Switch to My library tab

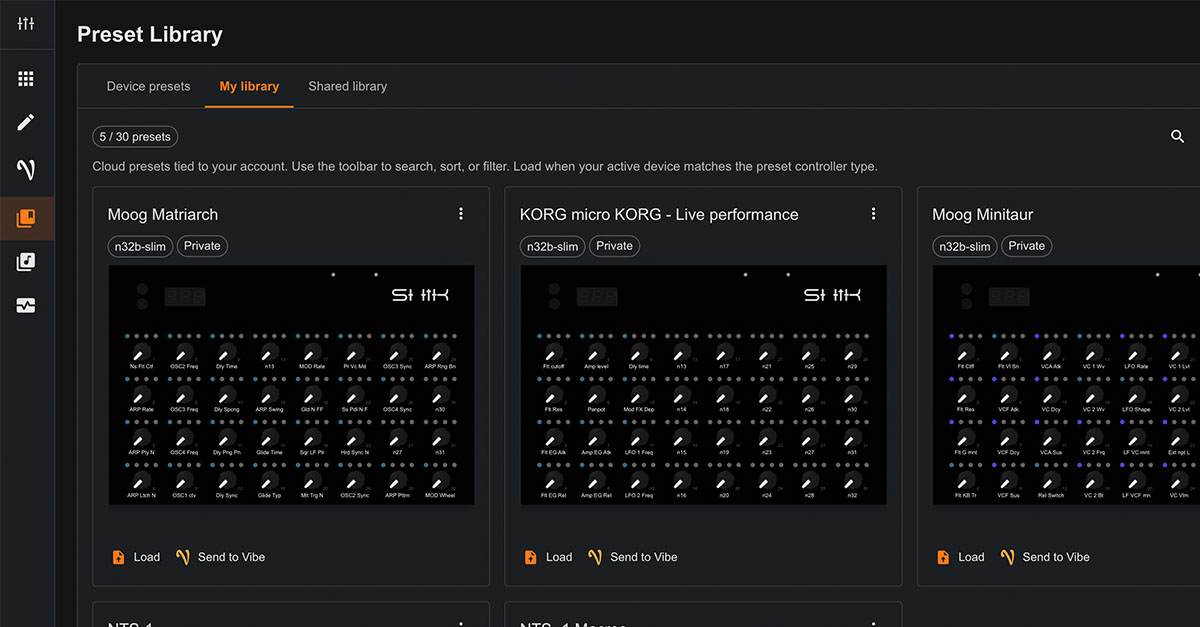[x=249, y=86]
